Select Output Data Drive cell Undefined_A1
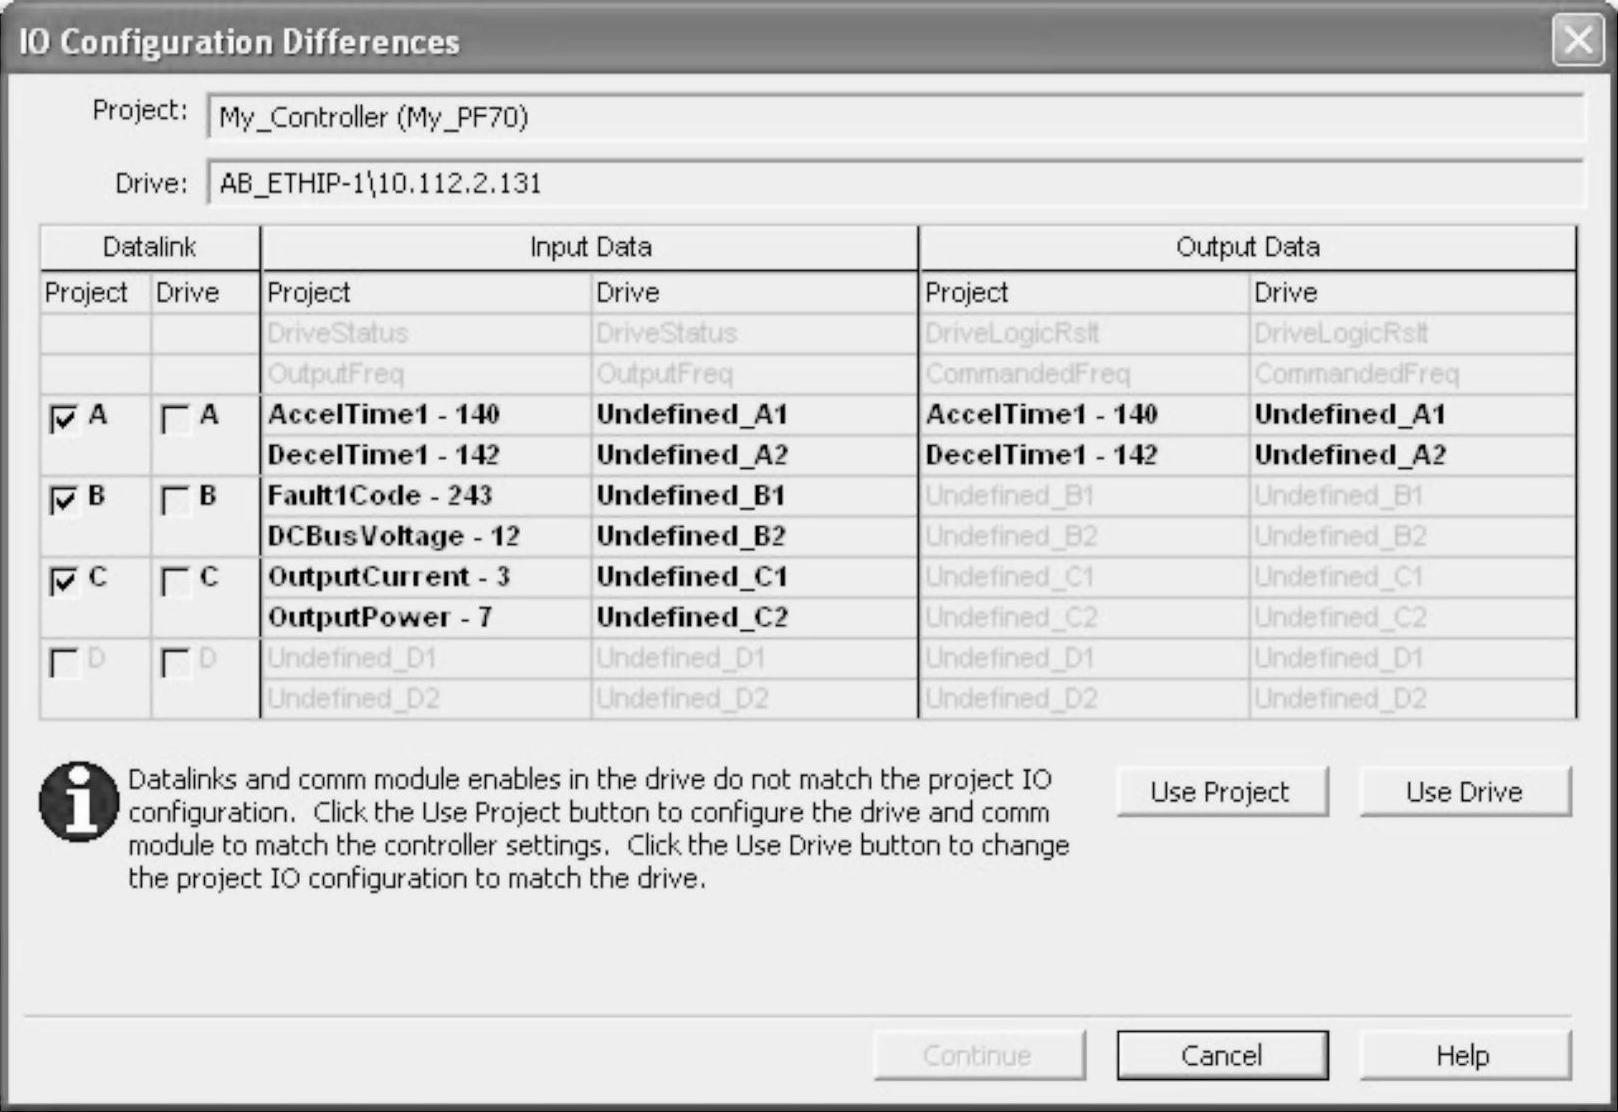The width and height of the screenshot is (1618, 1112). click(x=1413, y=415)
